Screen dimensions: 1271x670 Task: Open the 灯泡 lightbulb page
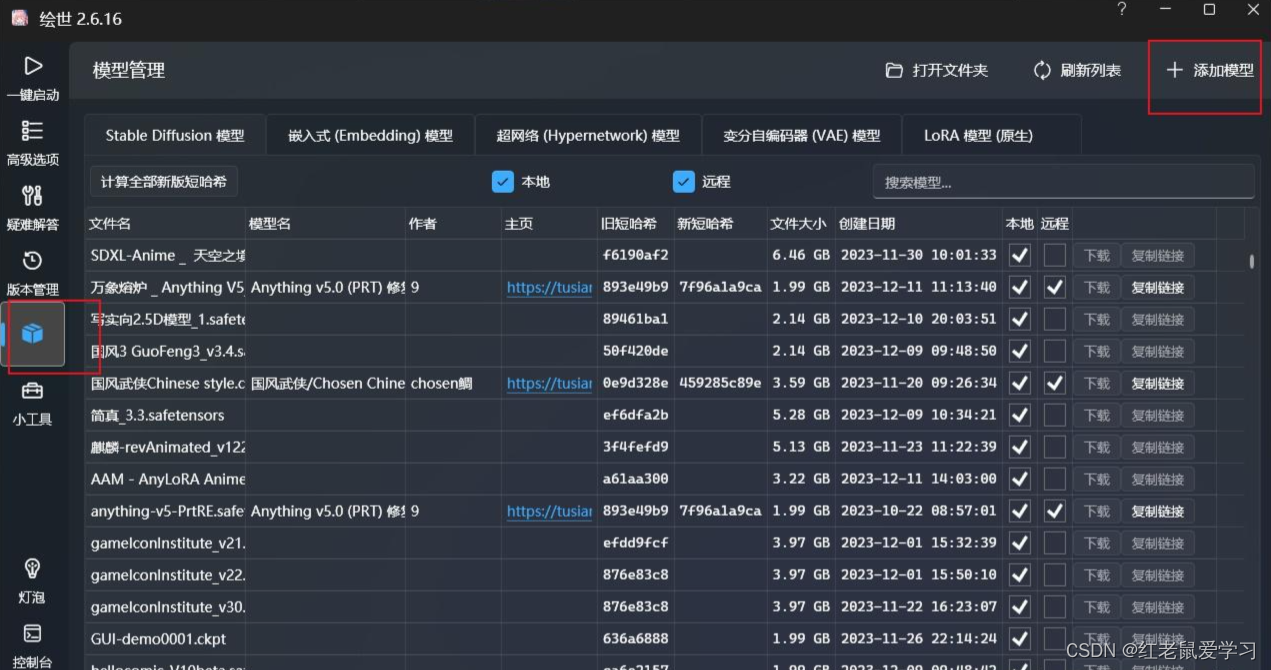click(x=33, y=580)
